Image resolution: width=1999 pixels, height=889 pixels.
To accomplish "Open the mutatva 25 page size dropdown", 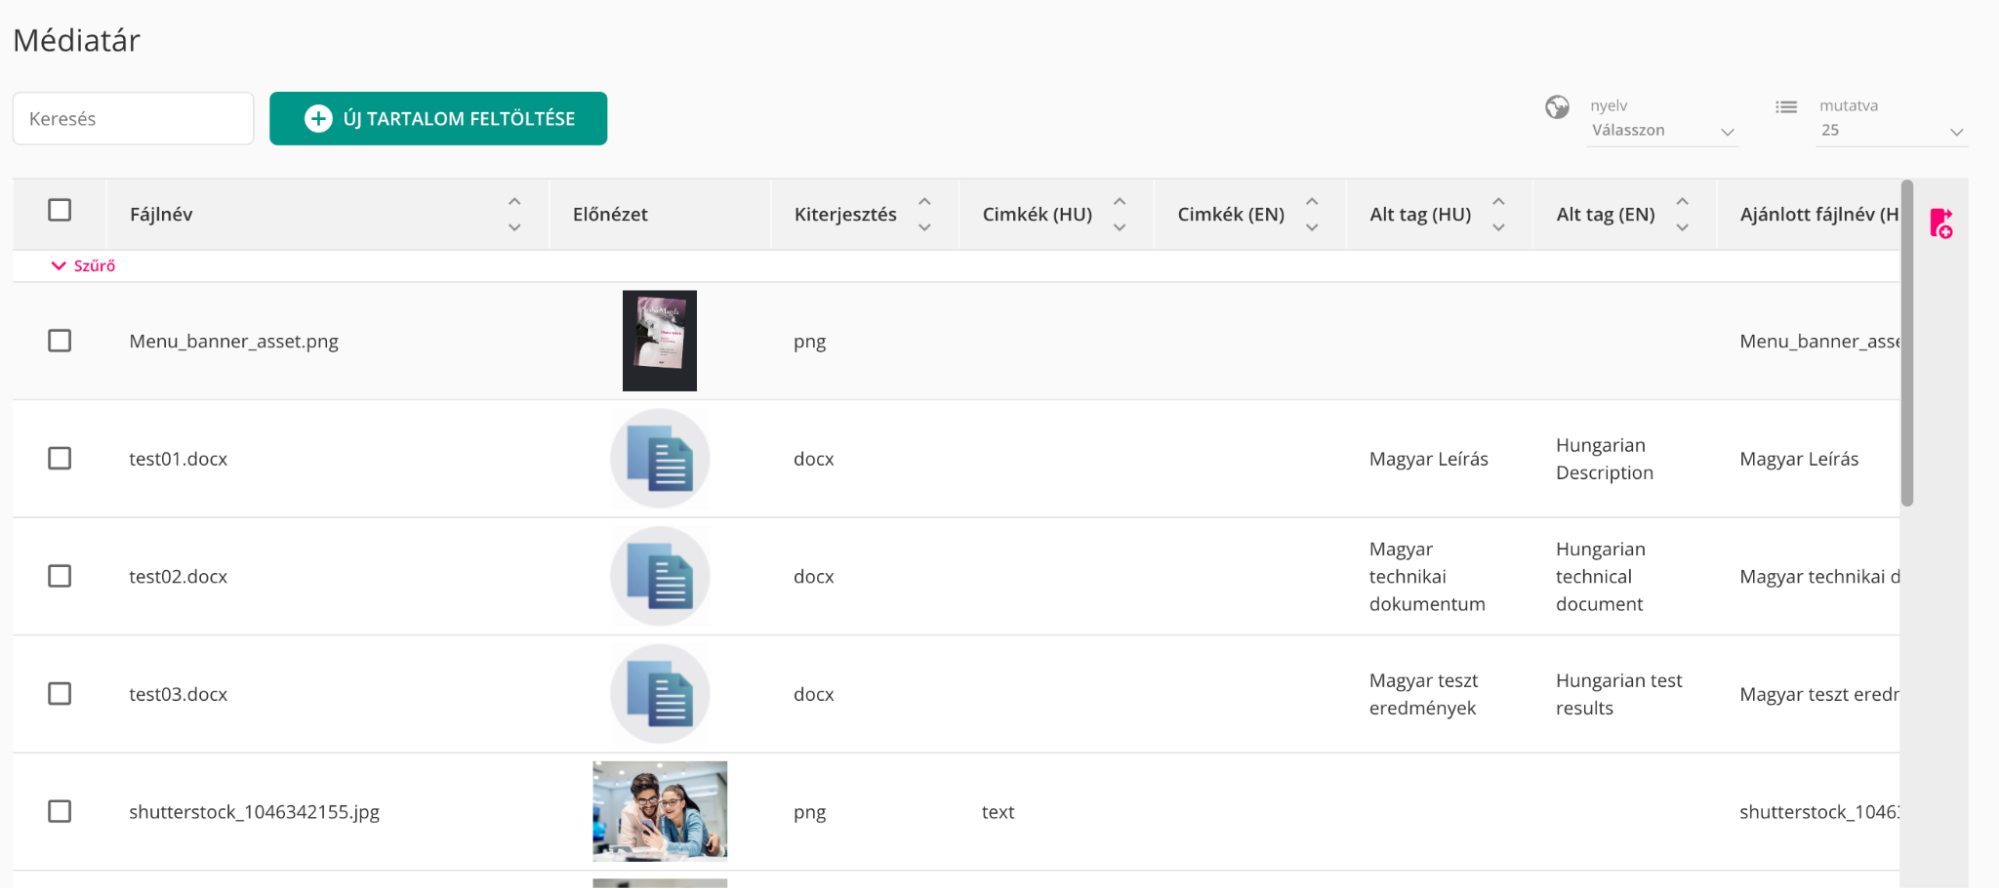I will coord(1891,131).
